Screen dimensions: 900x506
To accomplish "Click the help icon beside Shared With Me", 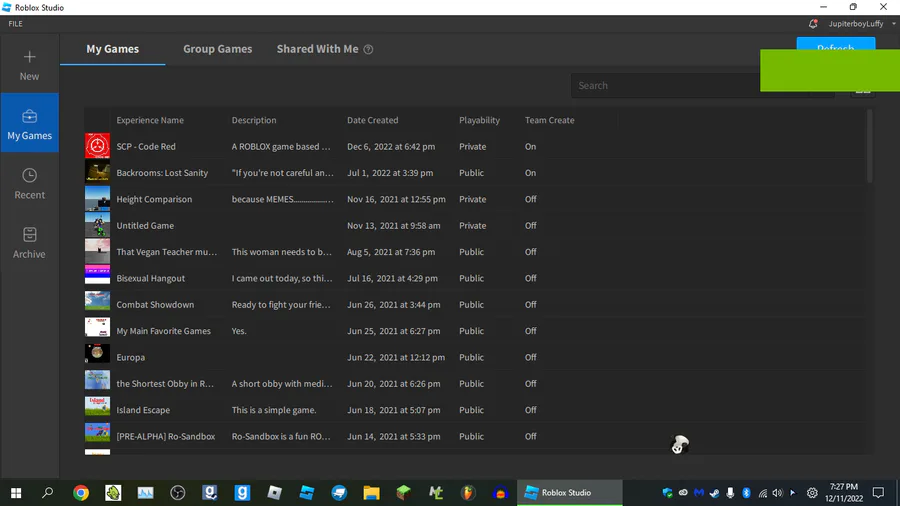I will 368,49.
